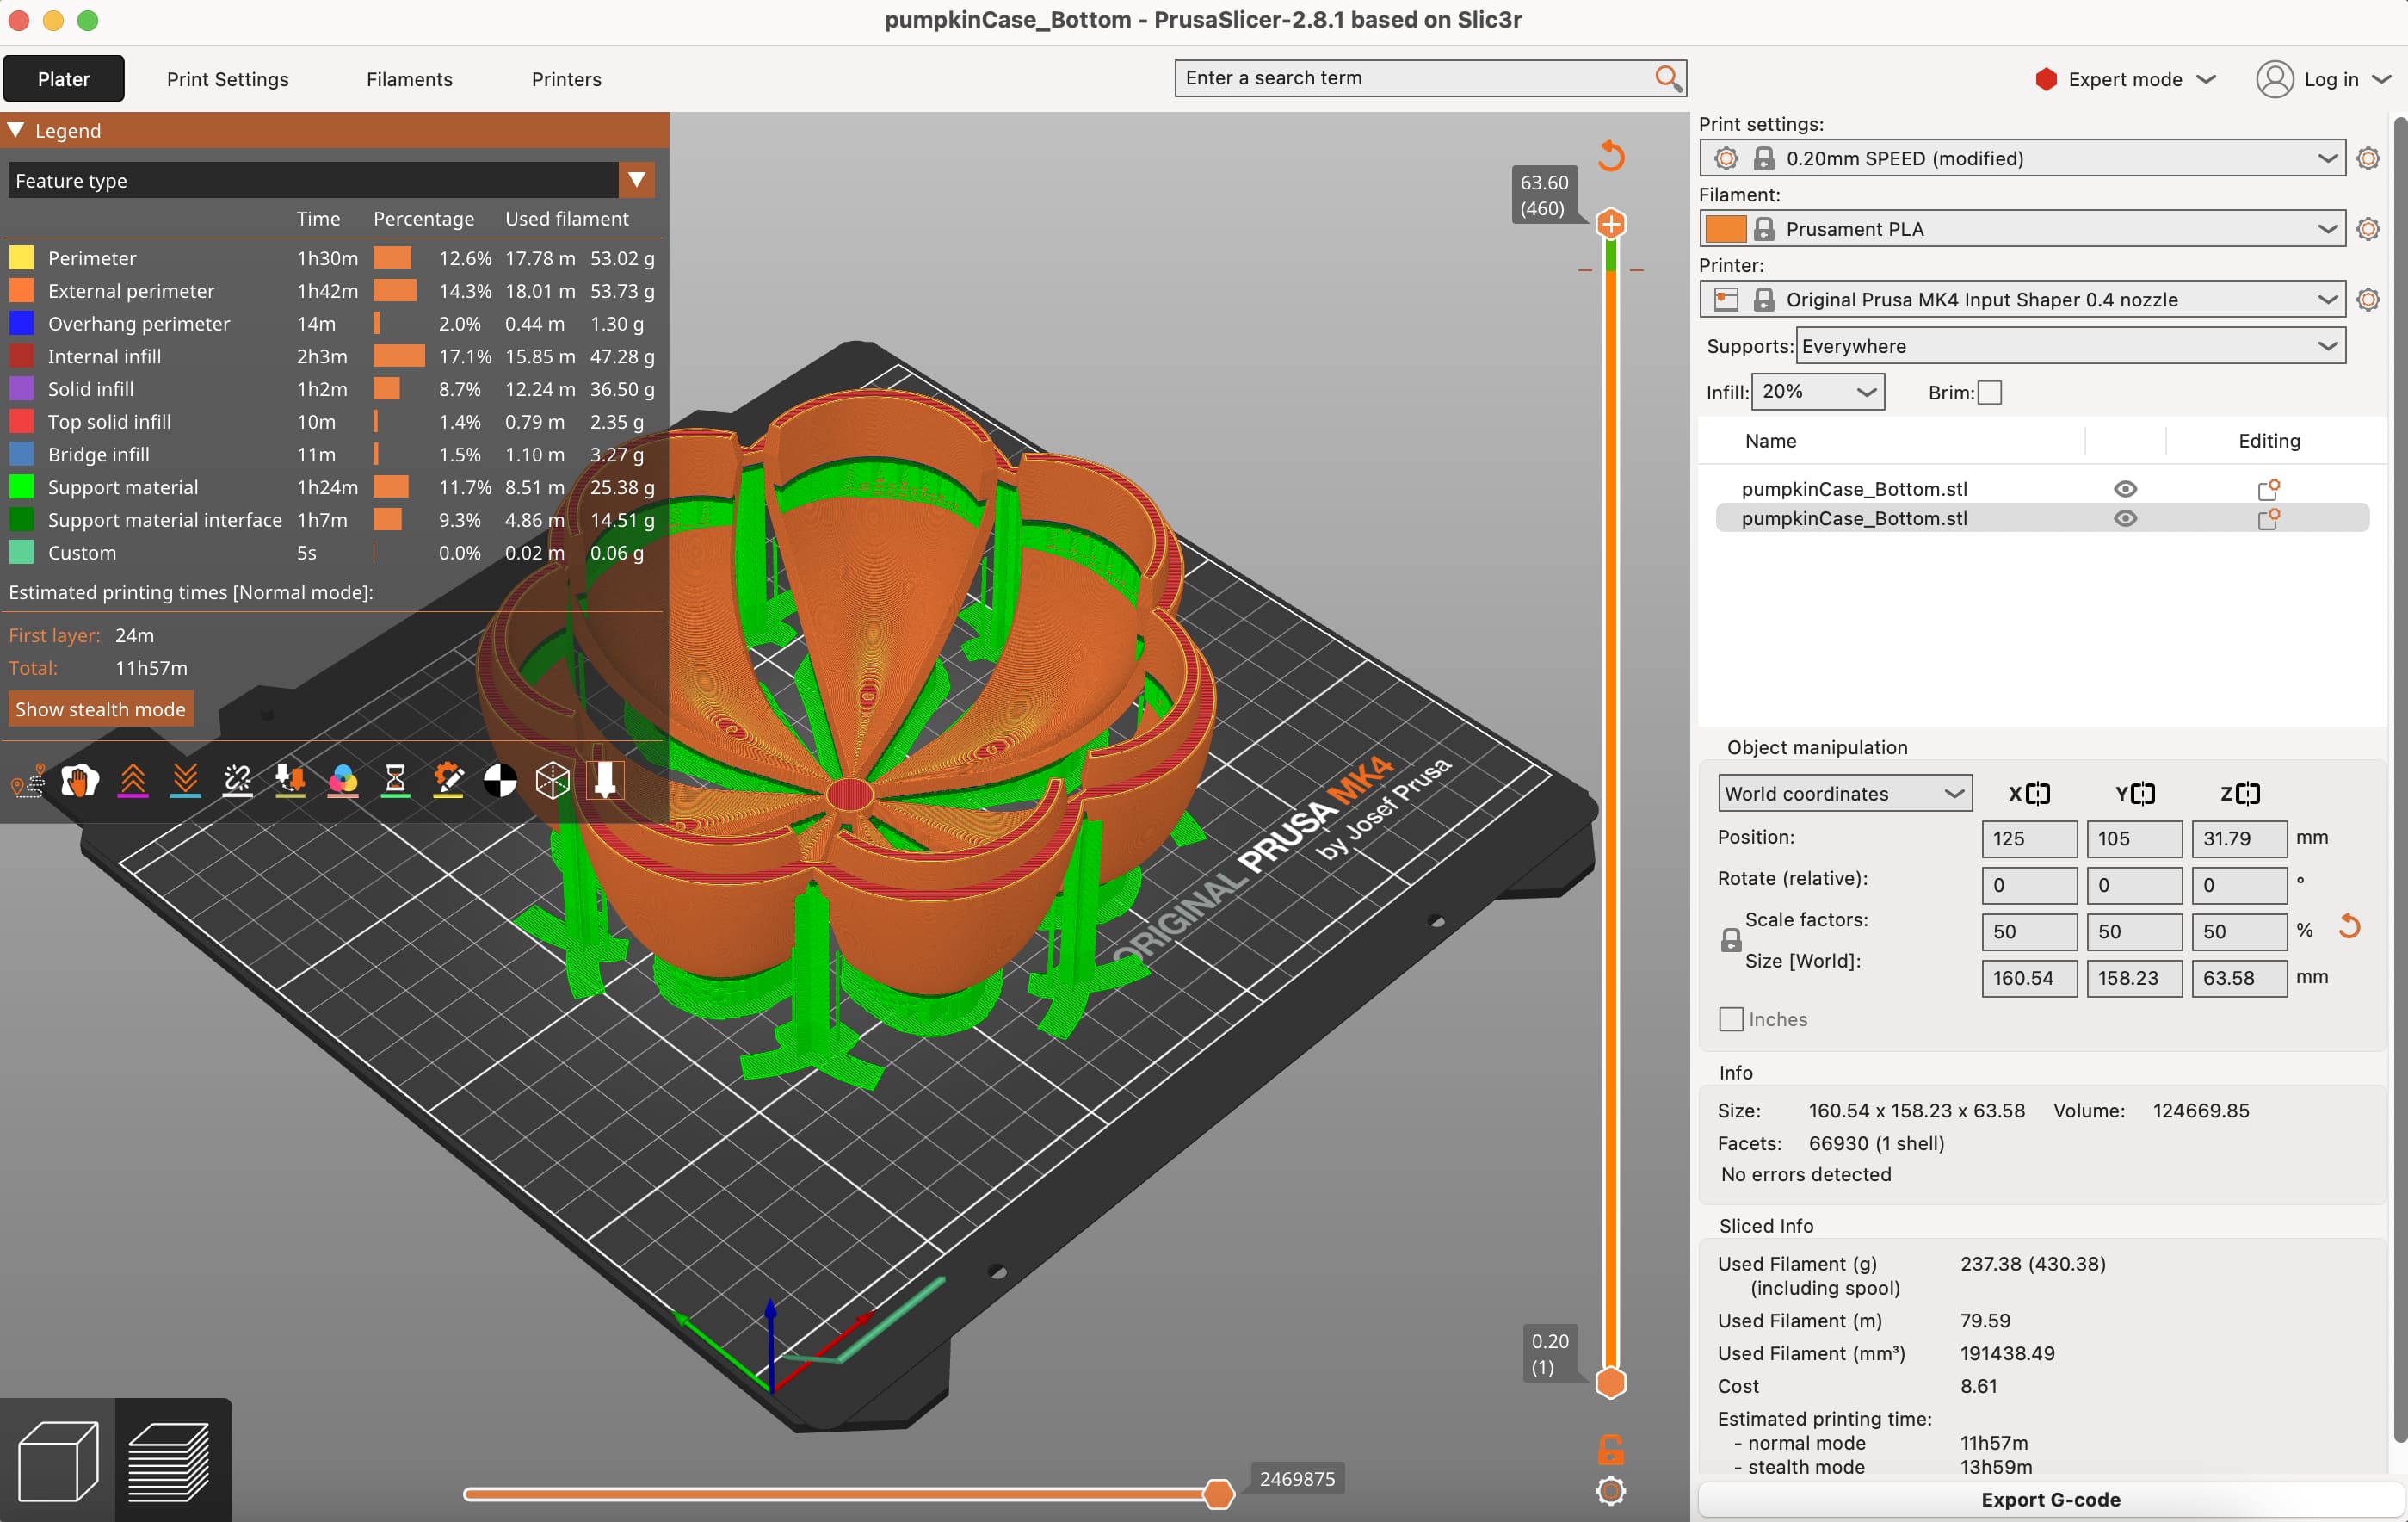Click the Export G-code button
Viewport: 2408px width, 1522px height.
[x=2050, y=1499]
